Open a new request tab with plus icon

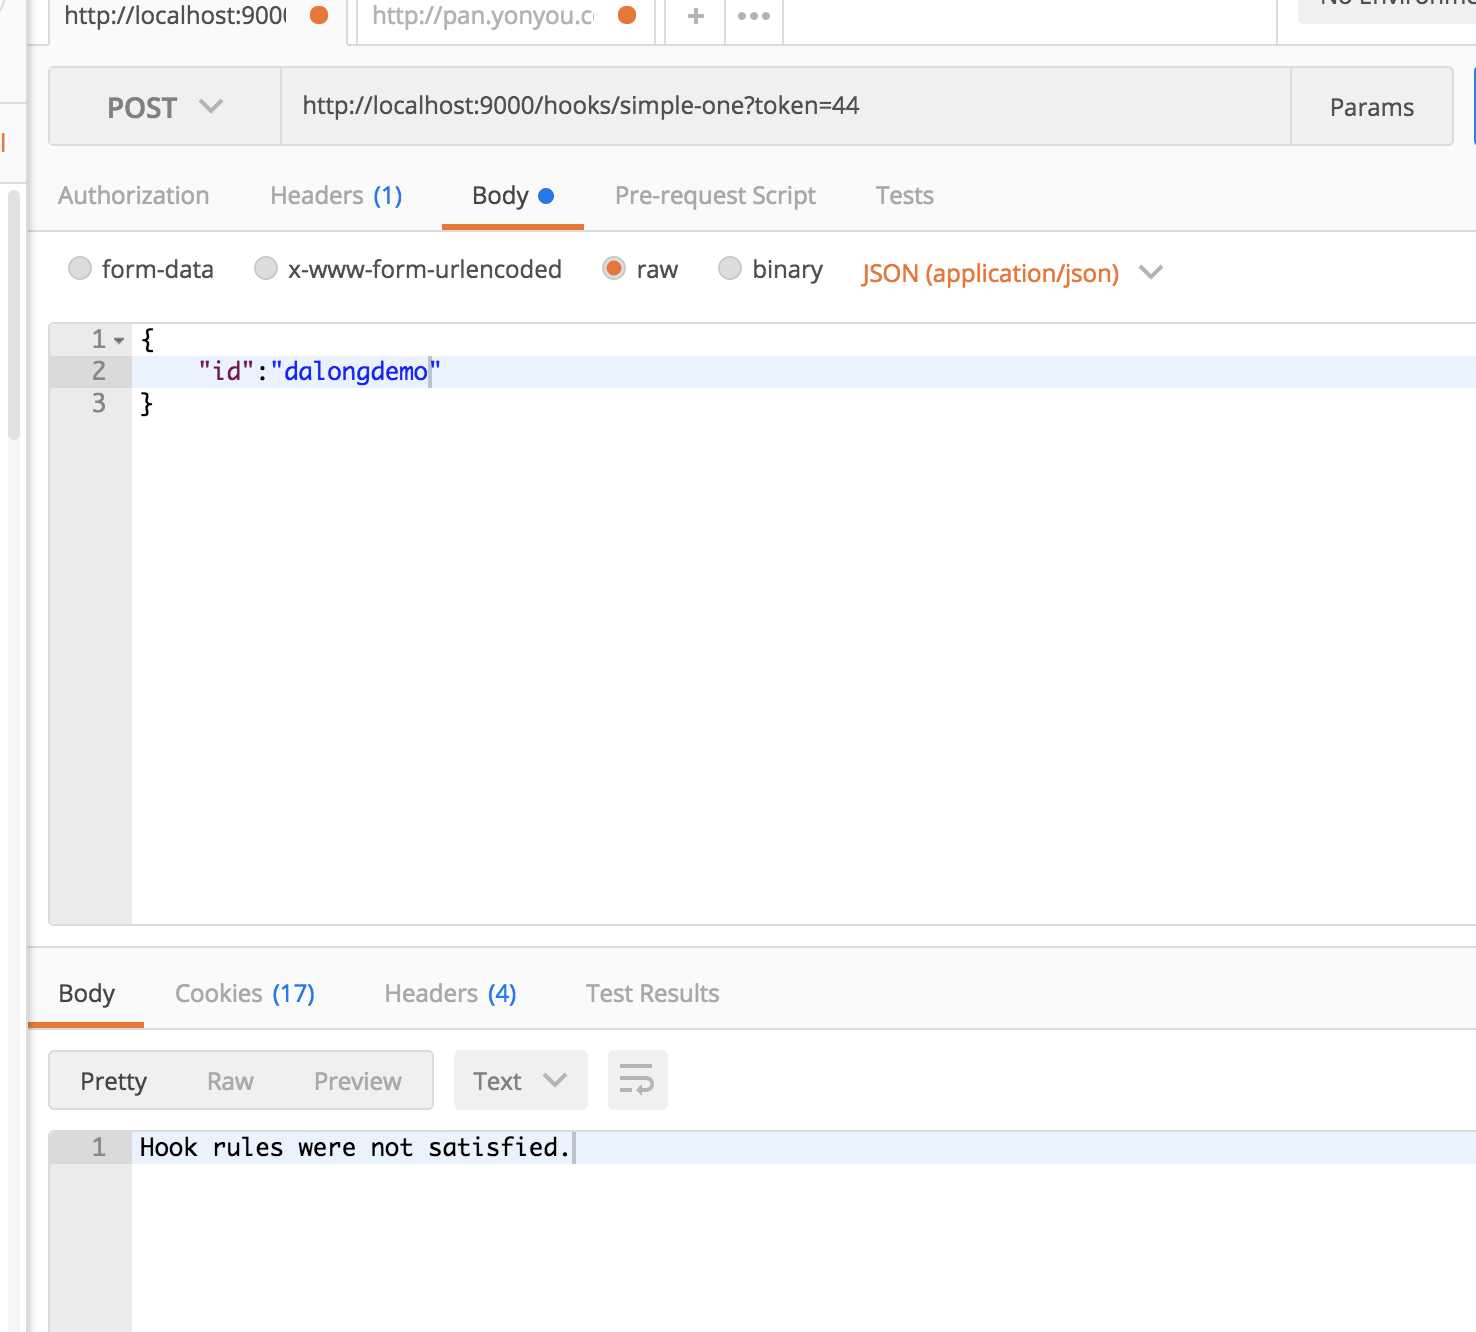point(696,16)
